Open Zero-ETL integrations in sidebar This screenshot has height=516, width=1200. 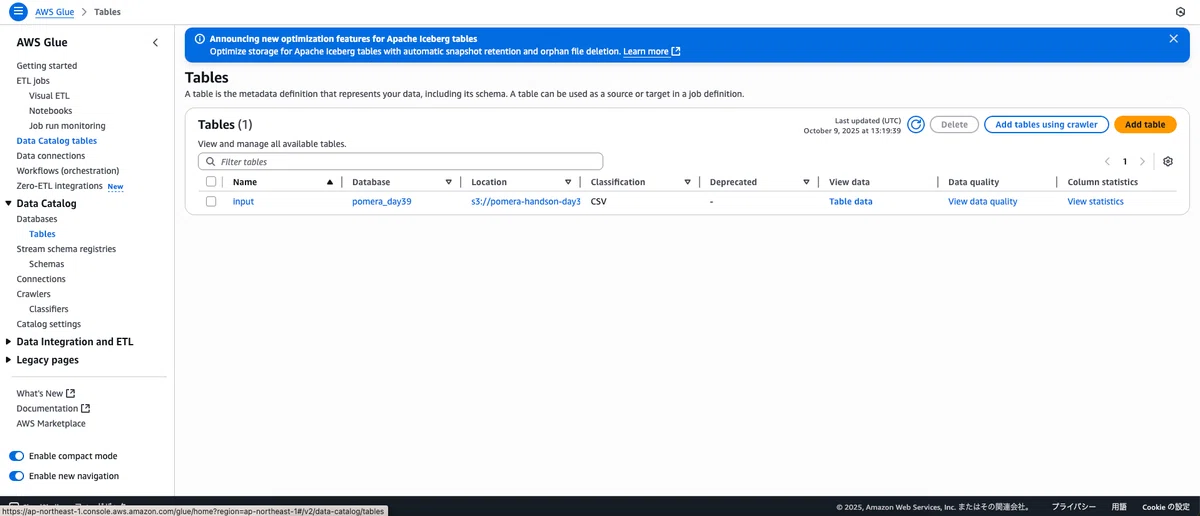pyautogui.click(x=60, y=186)
